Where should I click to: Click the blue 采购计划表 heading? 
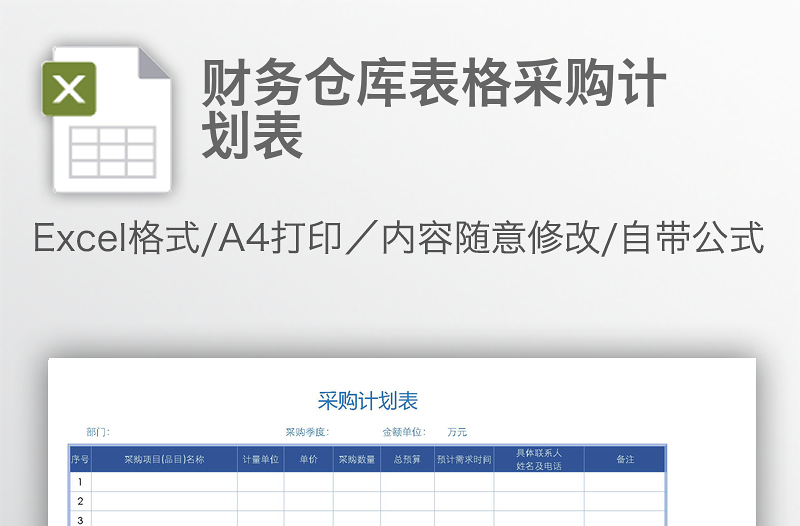368,401
